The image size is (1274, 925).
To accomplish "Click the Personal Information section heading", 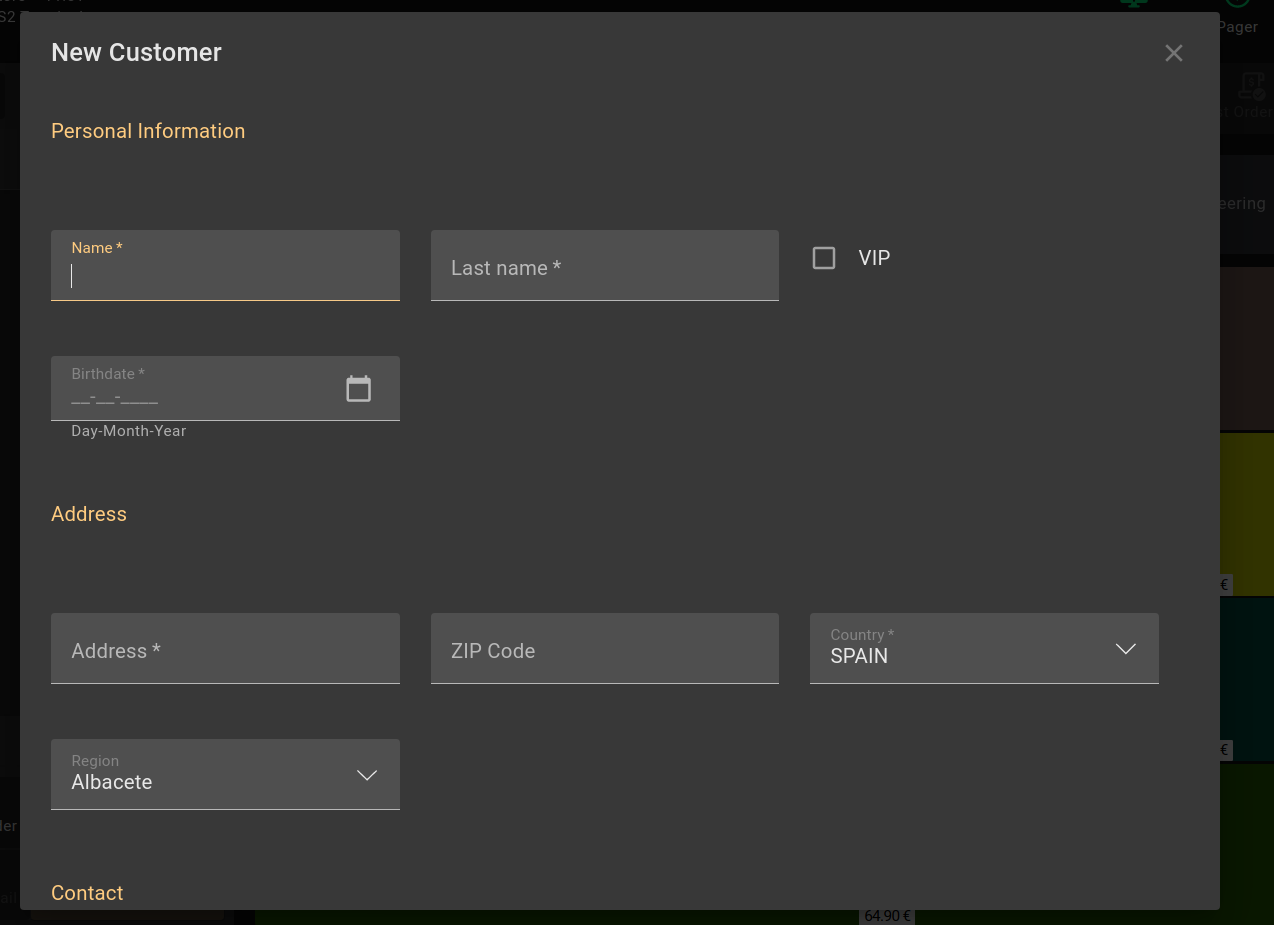I will coord(148,131).
